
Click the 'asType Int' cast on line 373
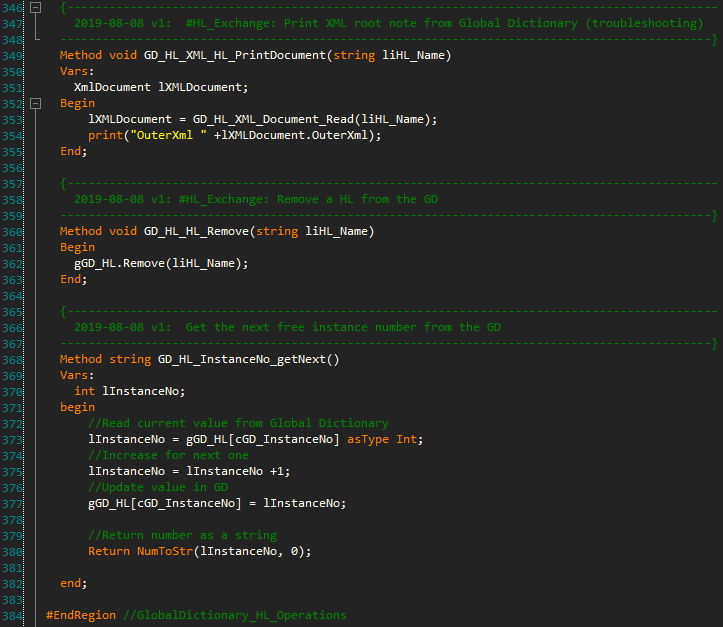(x=382, y=439)
